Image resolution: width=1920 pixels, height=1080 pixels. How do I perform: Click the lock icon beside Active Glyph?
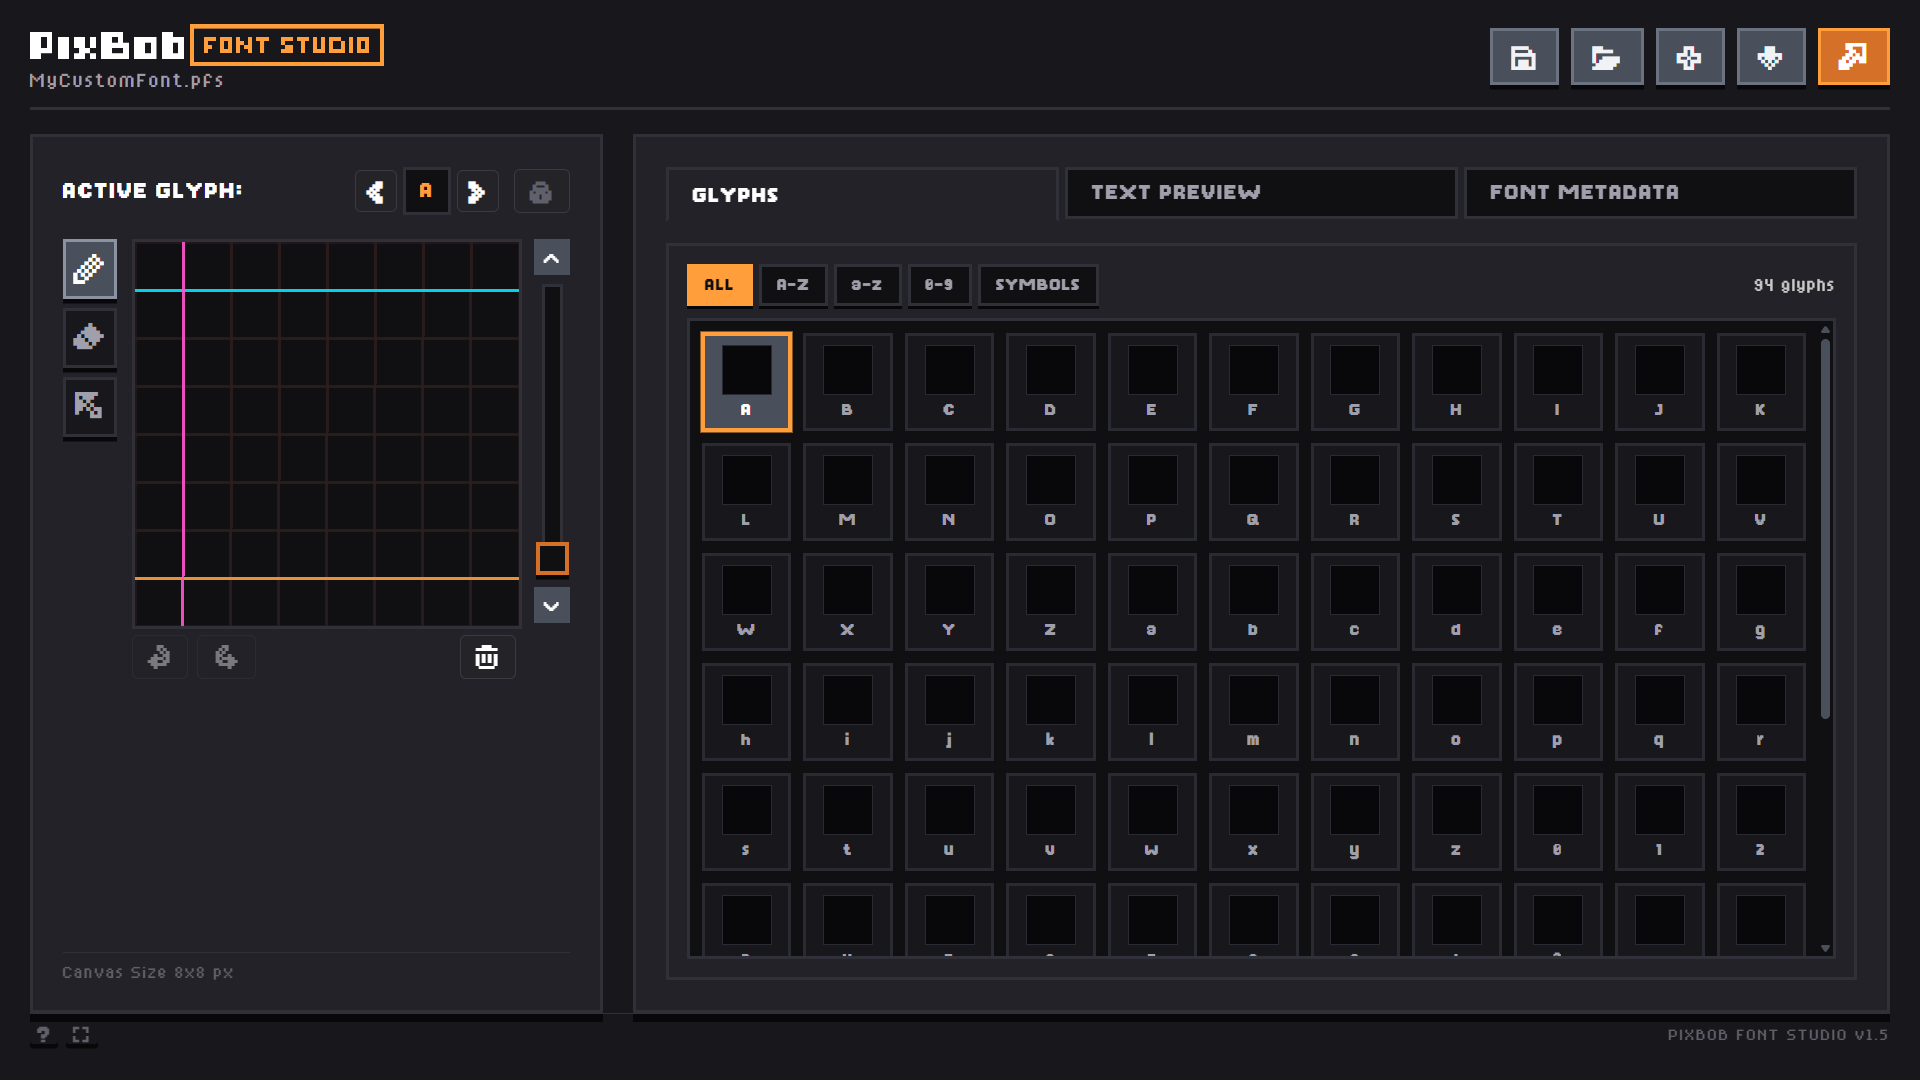tap(541, 191)
